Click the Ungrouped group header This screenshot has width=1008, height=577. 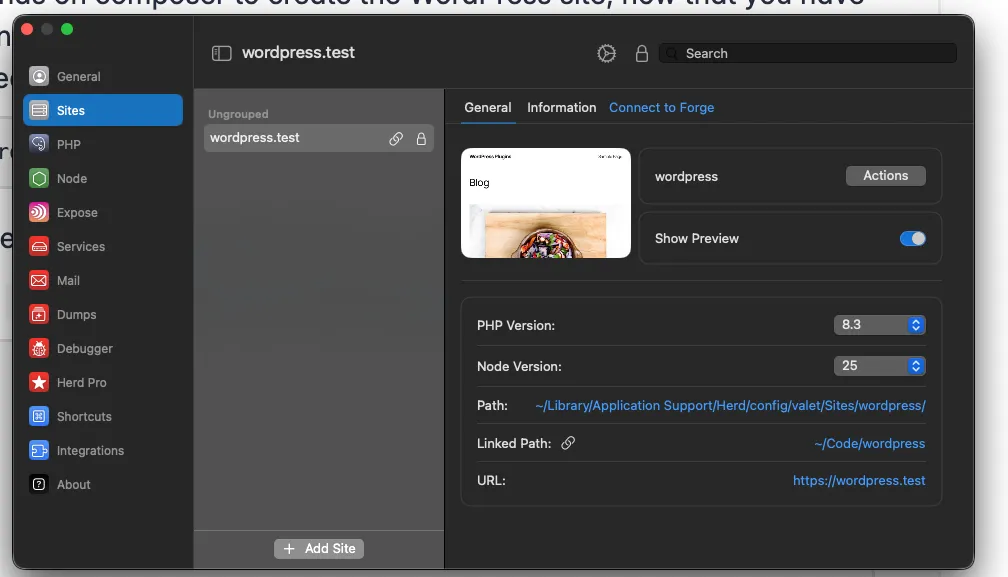click(238, 114)
